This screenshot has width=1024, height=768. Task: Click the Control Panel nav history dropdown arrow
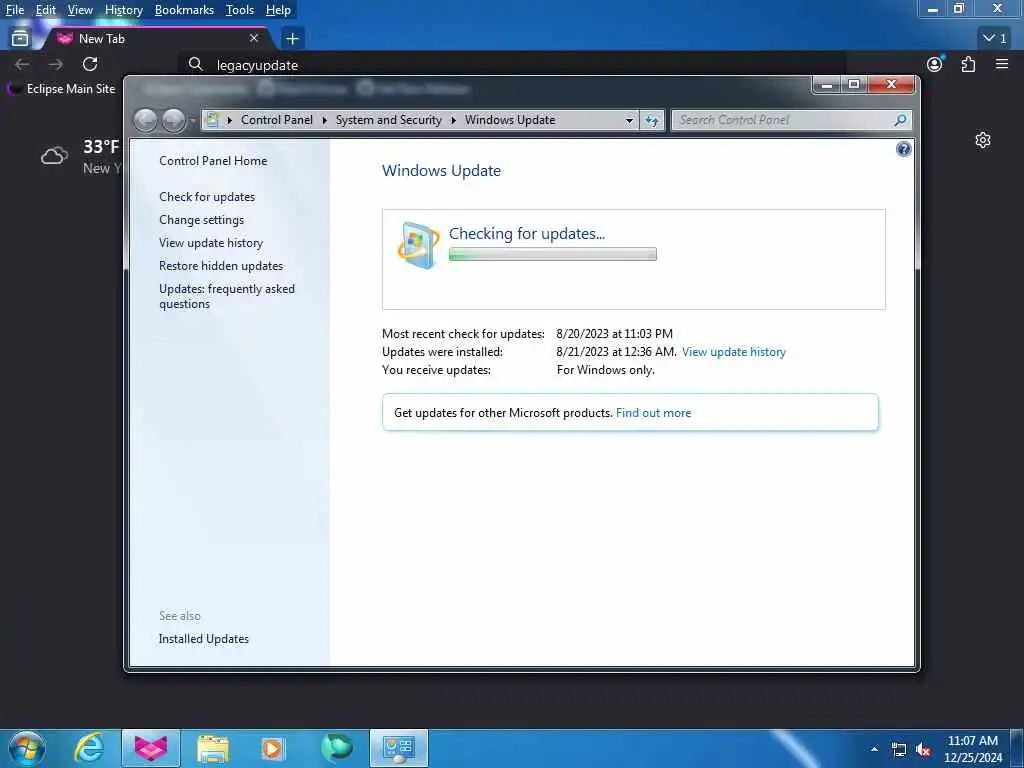tap(192, 121)
